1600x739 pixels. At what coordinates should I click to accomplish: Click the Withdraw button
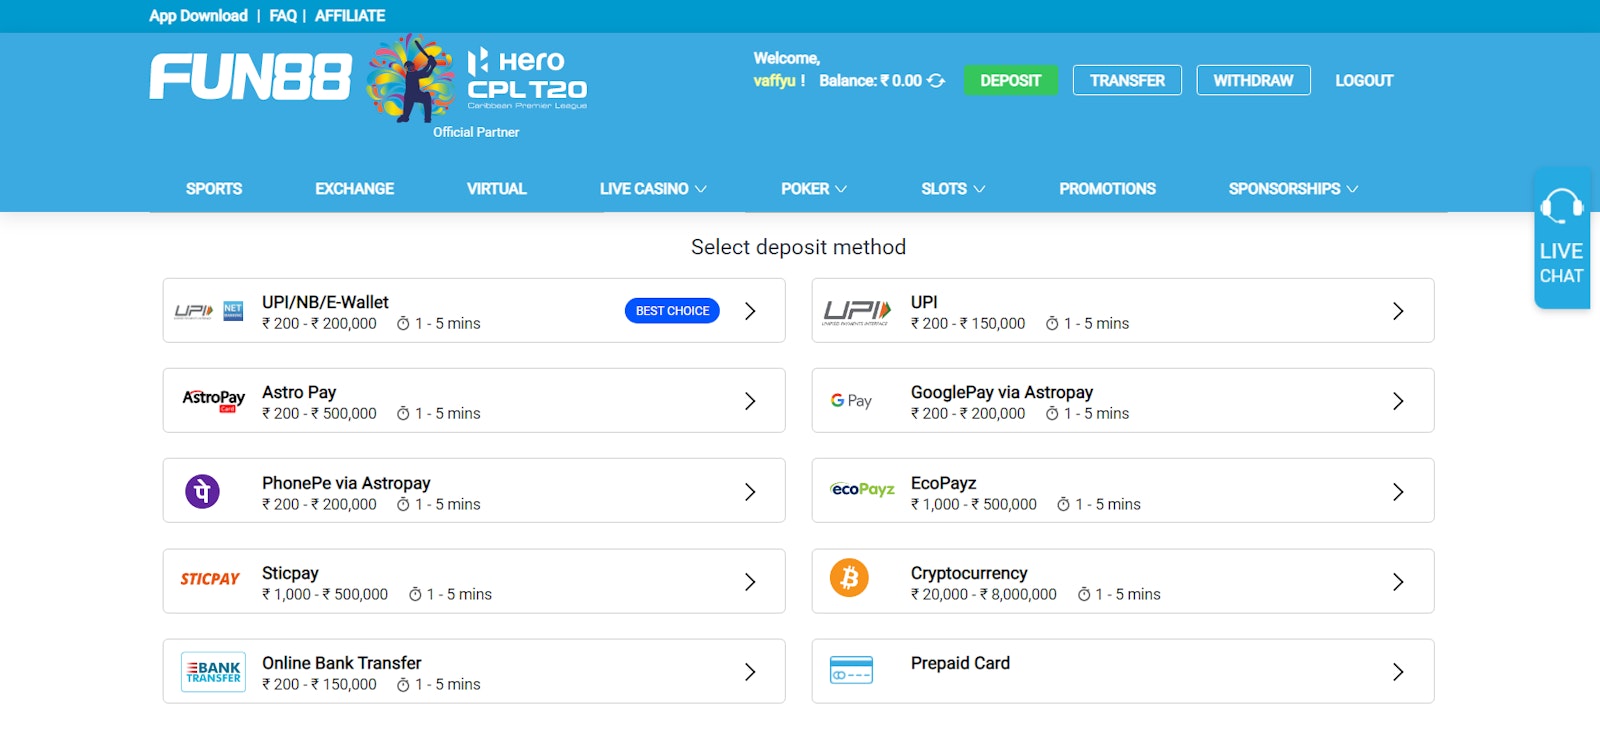coord(1253,80)
